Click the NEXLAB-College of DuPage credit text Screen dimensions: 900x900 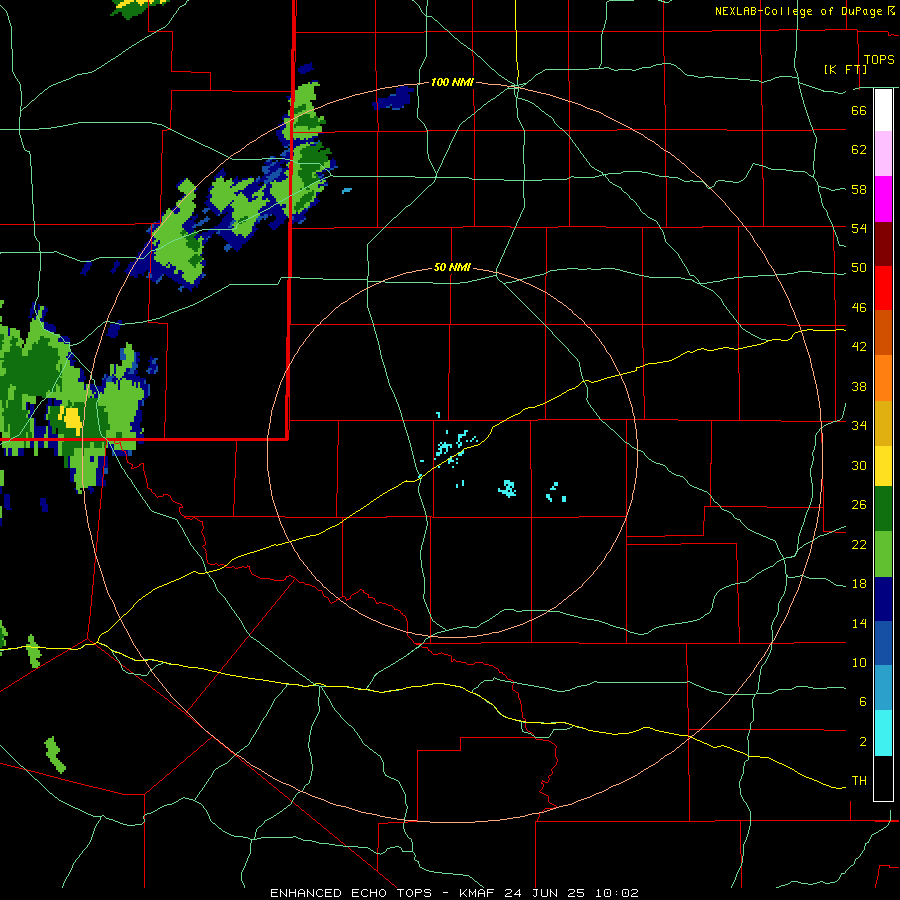pyautogui.click(x=799, y=11)
